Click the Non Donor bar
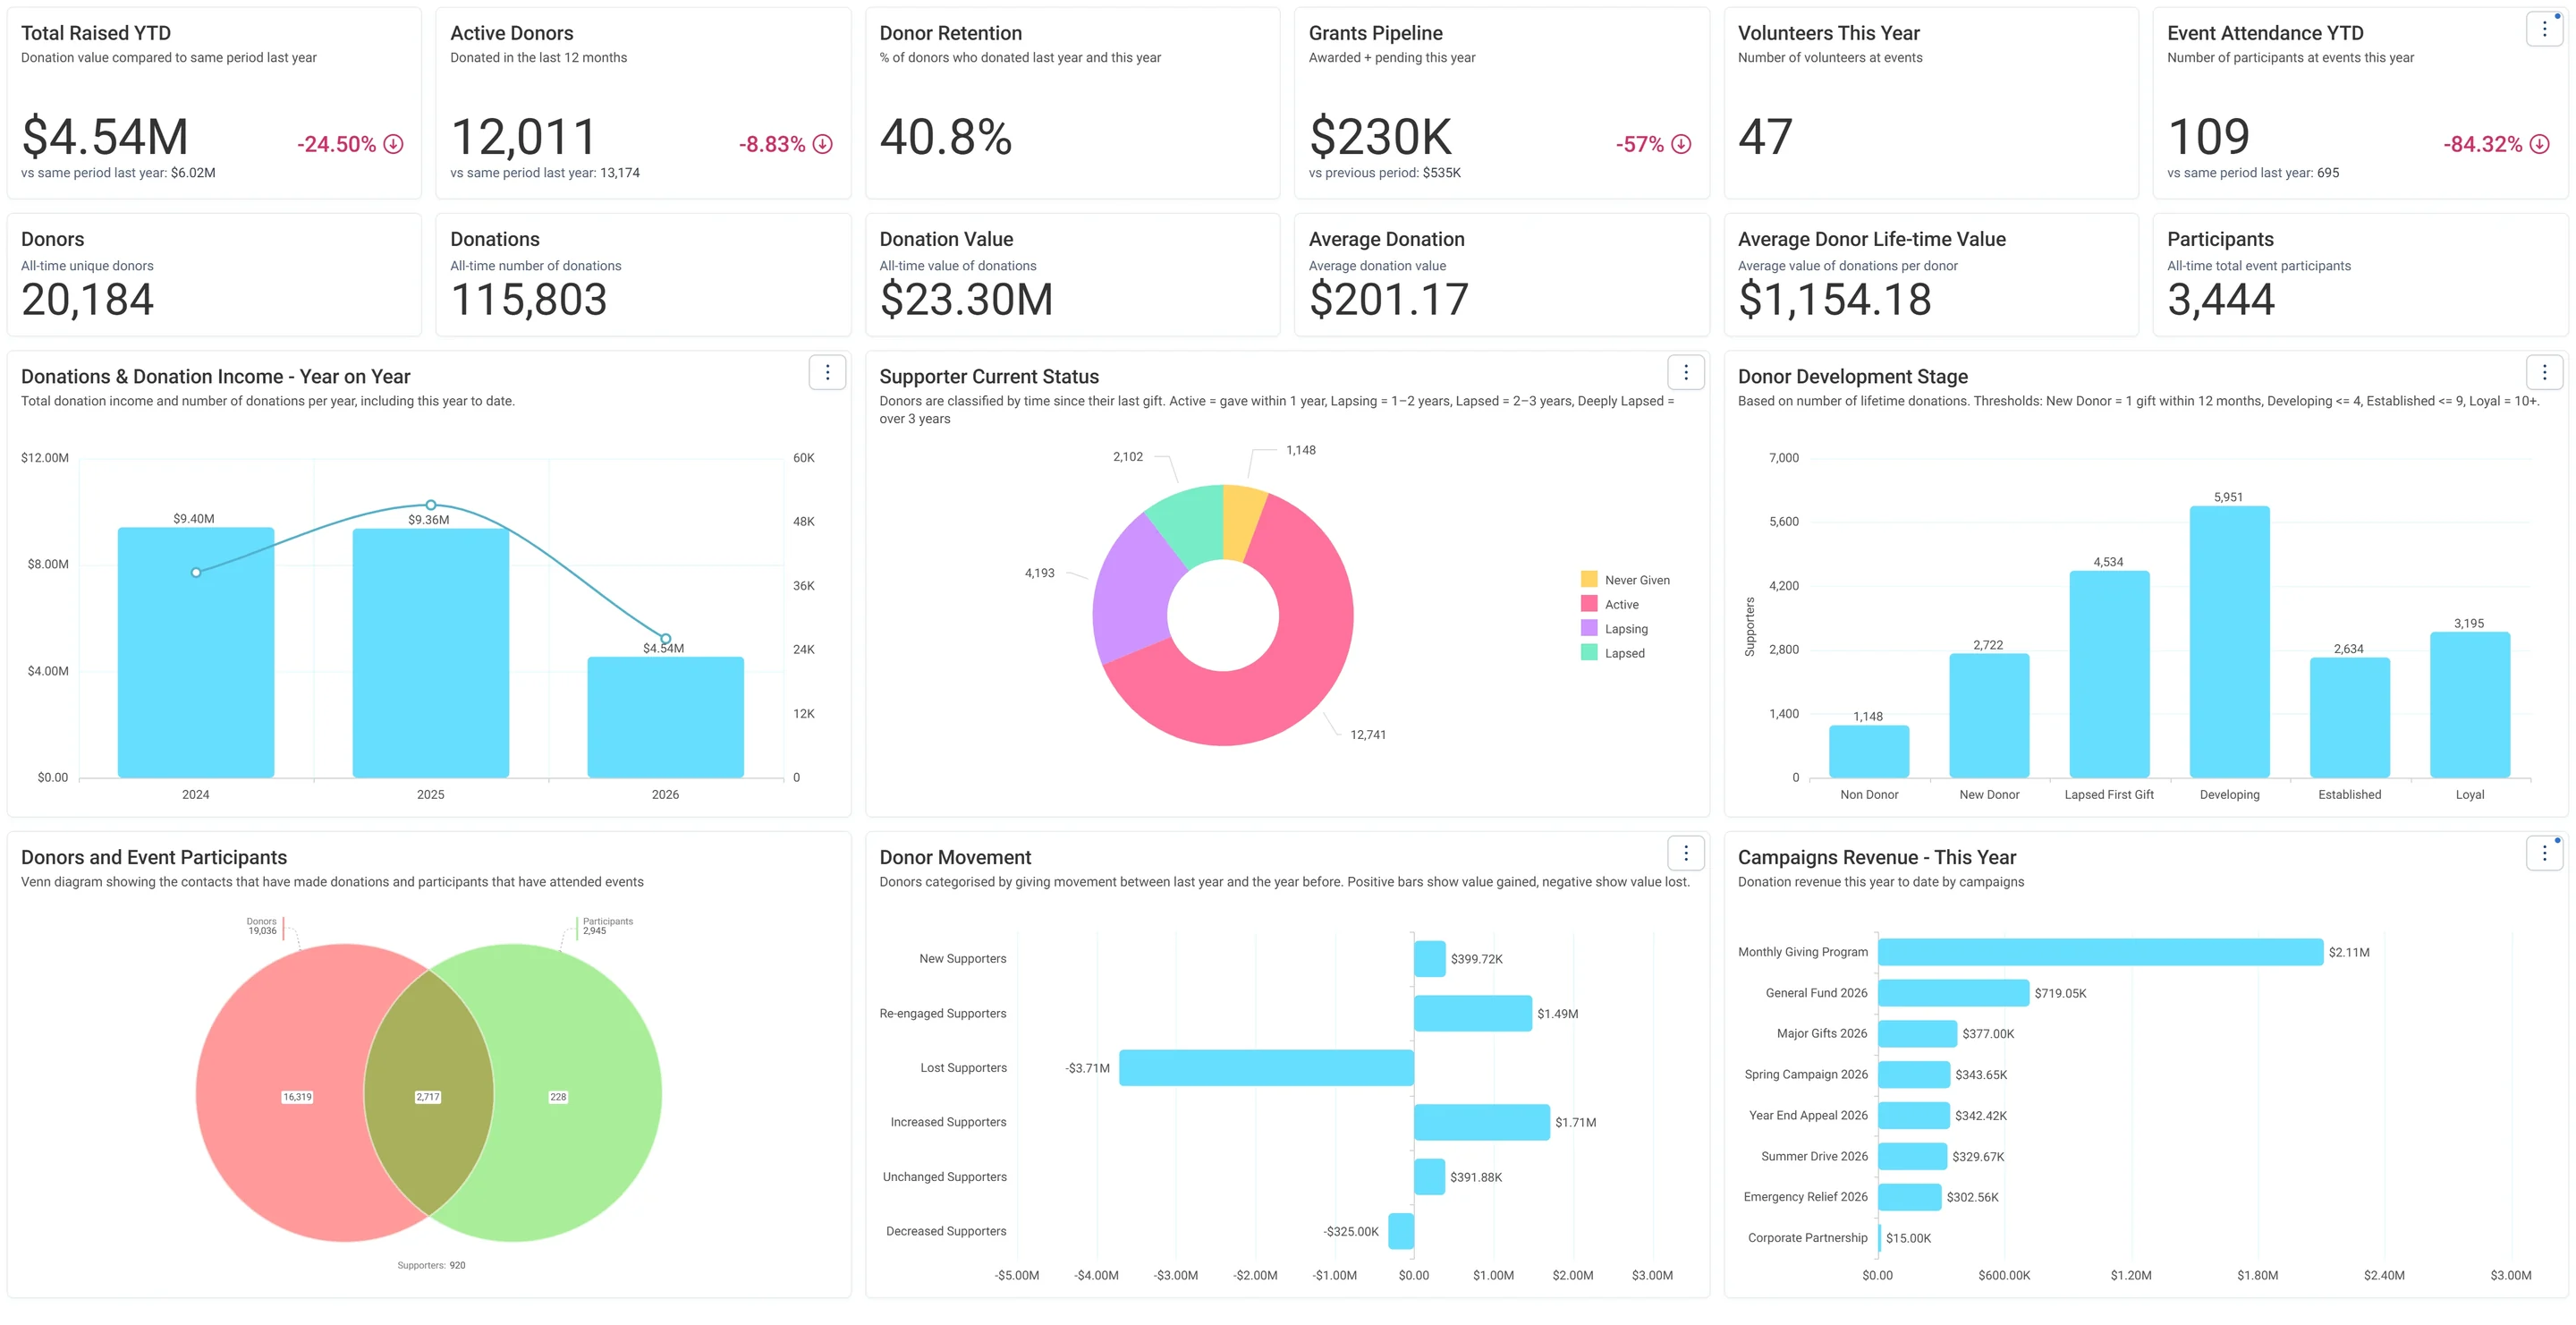 tap(1869, 751)
